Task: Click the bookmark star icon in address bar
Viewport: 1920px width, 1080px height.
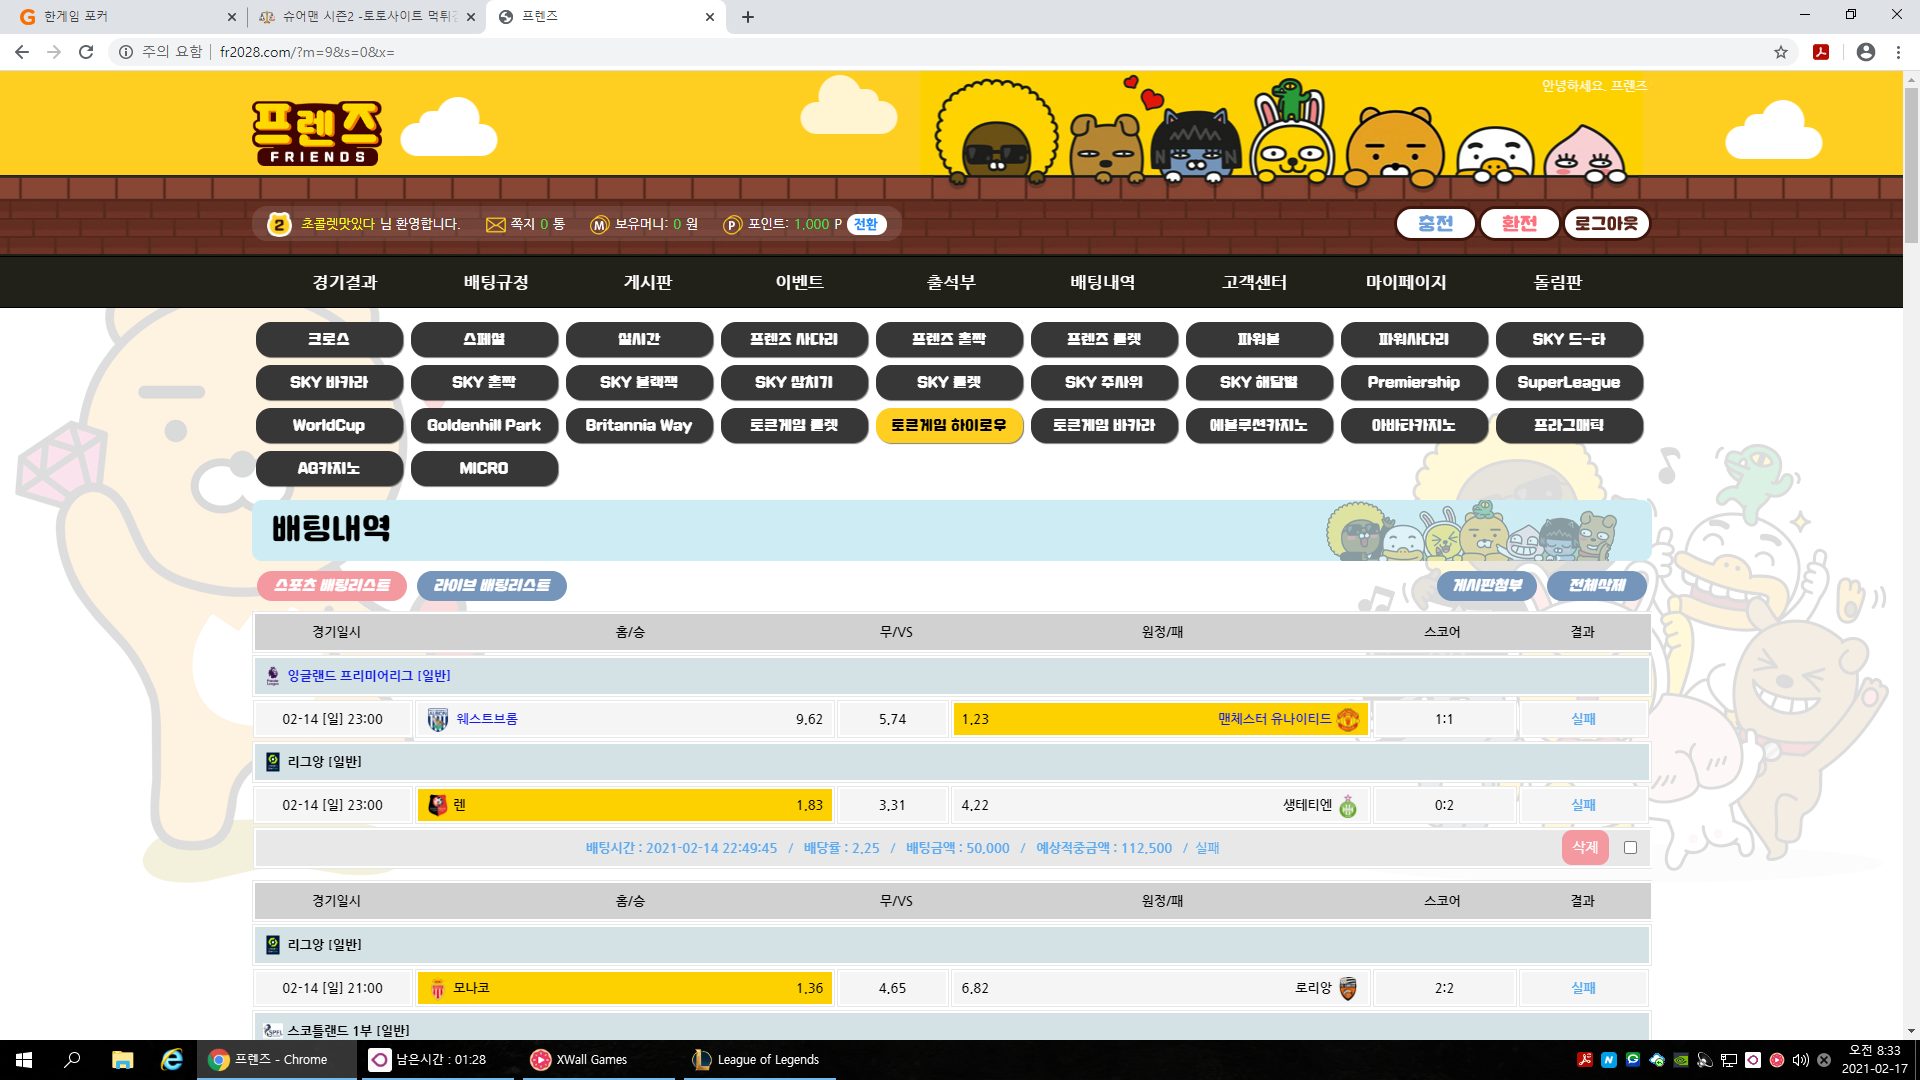Action: pos(1781,52)
